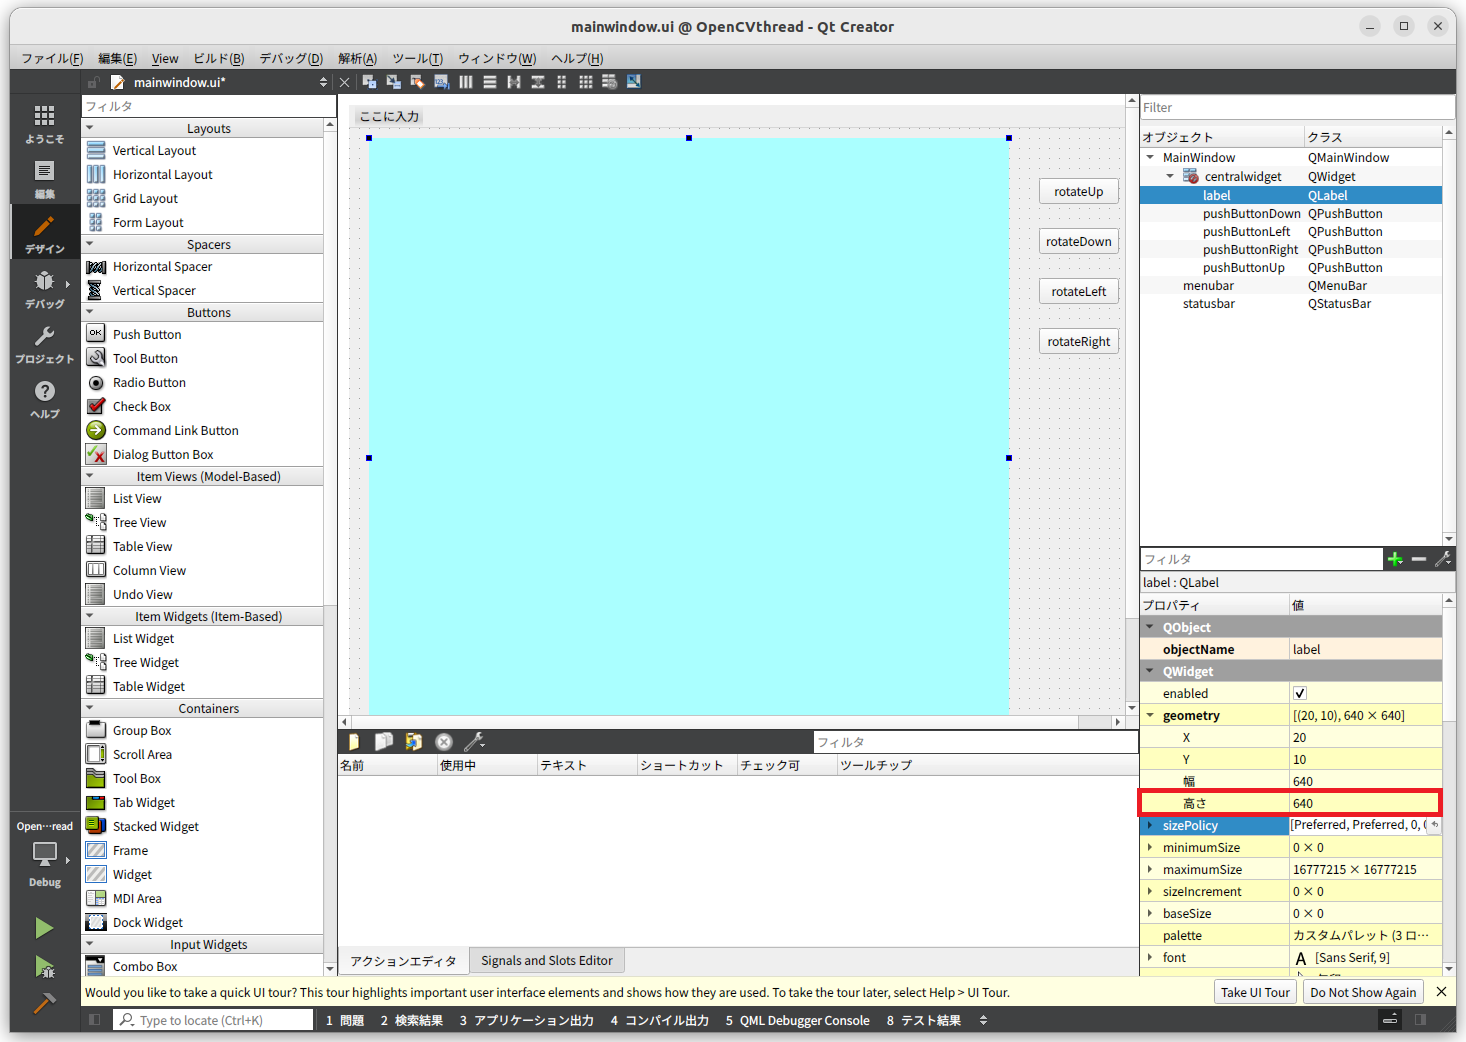
Task: Click the lock icon next to mainwindow.ui
Action: pos(92,82)
